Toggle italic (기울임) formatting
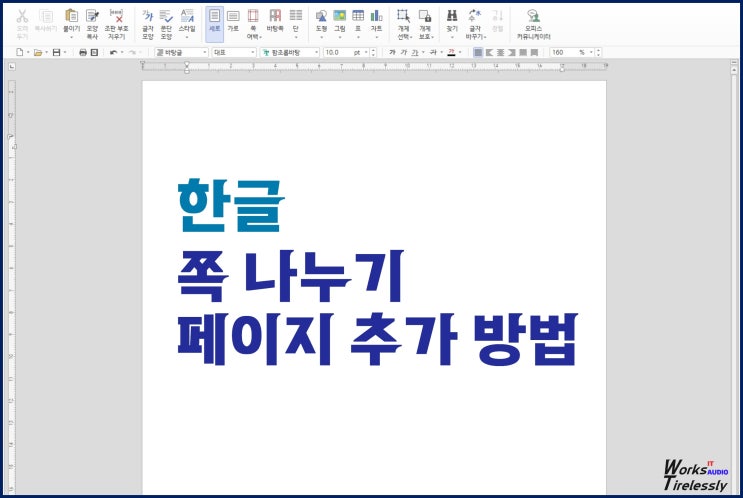The width and height of the screenshot is (743, 498). tap(403, 52)
